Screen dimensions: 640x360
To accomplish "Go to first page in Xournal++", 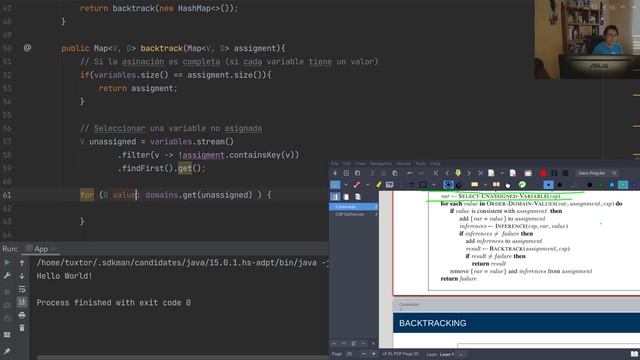I will click(x=436, y=173).
